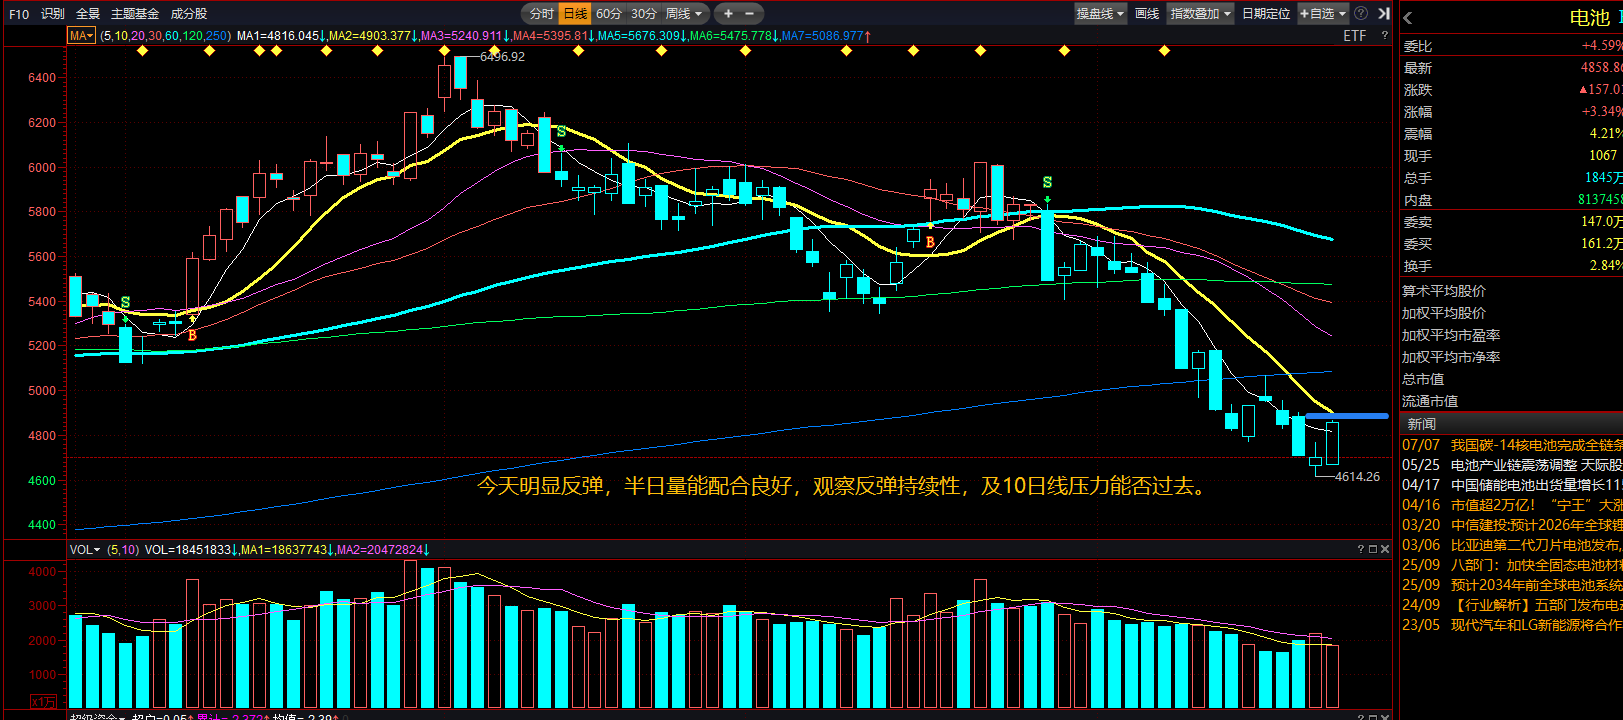Click the ETF label on chart

1354,36
